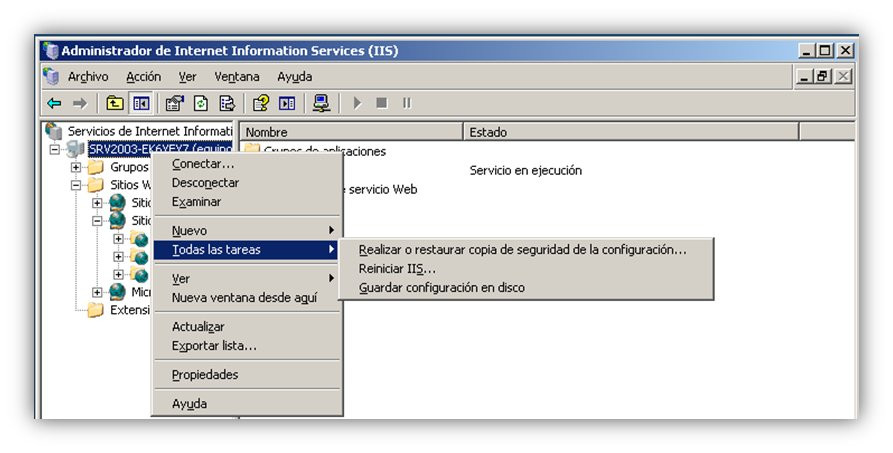The width and height of the screenshot is (893, 453).
Task: Open the Ventana menu
Action: point(237,76)
